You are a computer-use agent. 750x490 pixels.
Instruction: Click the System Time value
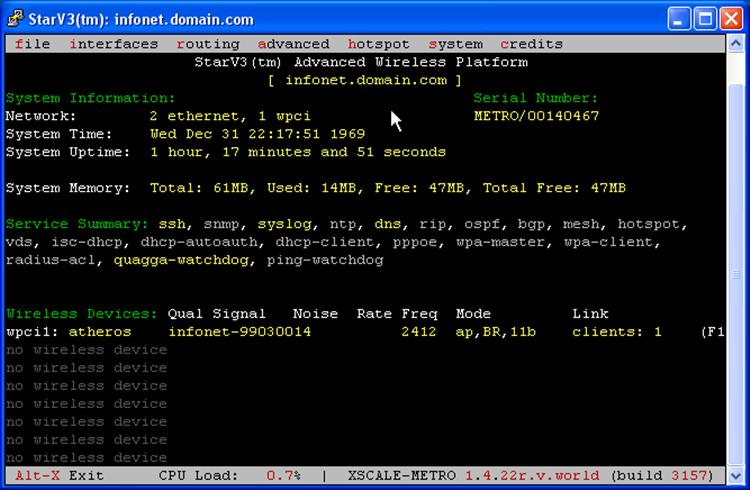click(x=258, y=134)
